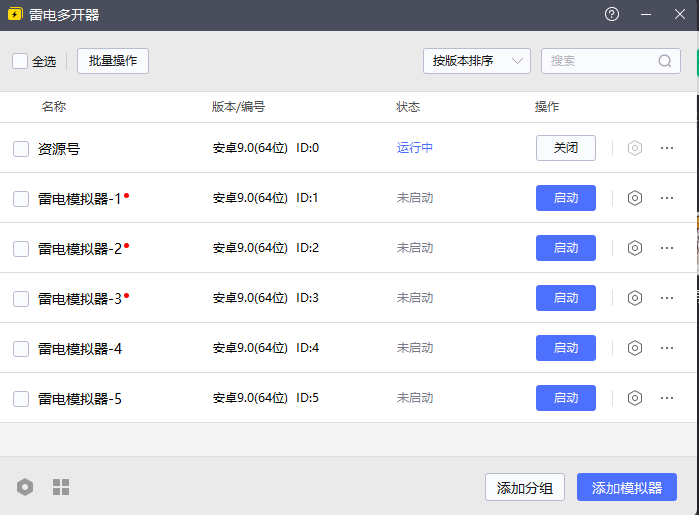This screenshot has width=699, height=515.
Task: Focus the 搜索 search input field
Action: (600, 61)
